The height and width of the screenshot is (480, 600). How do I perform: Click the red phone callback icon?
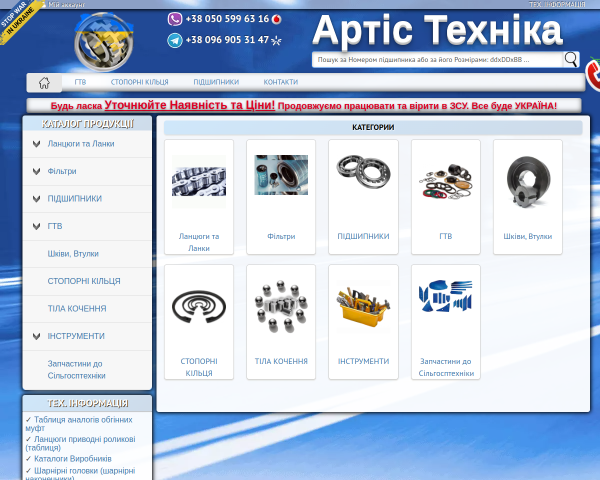(x=593, y=75)
